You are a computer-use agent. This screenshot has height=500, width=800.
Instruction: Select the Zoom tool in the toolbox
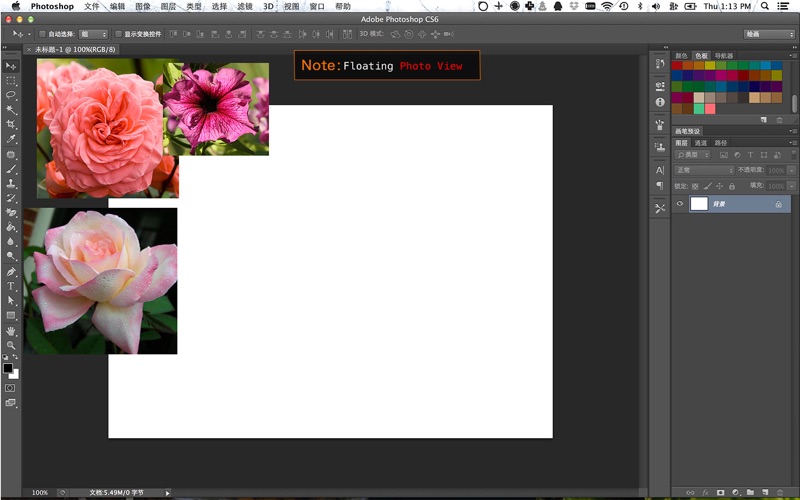(11, 345)
